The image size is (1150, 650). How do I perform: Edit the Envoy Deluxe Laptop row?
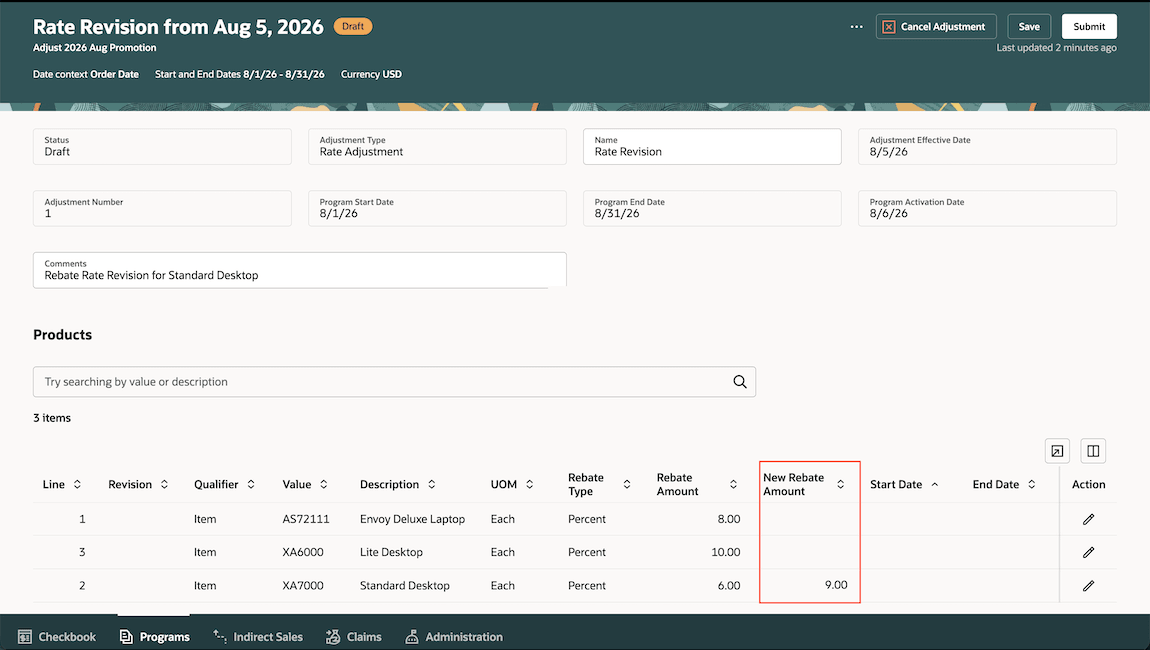[1088, 519]
